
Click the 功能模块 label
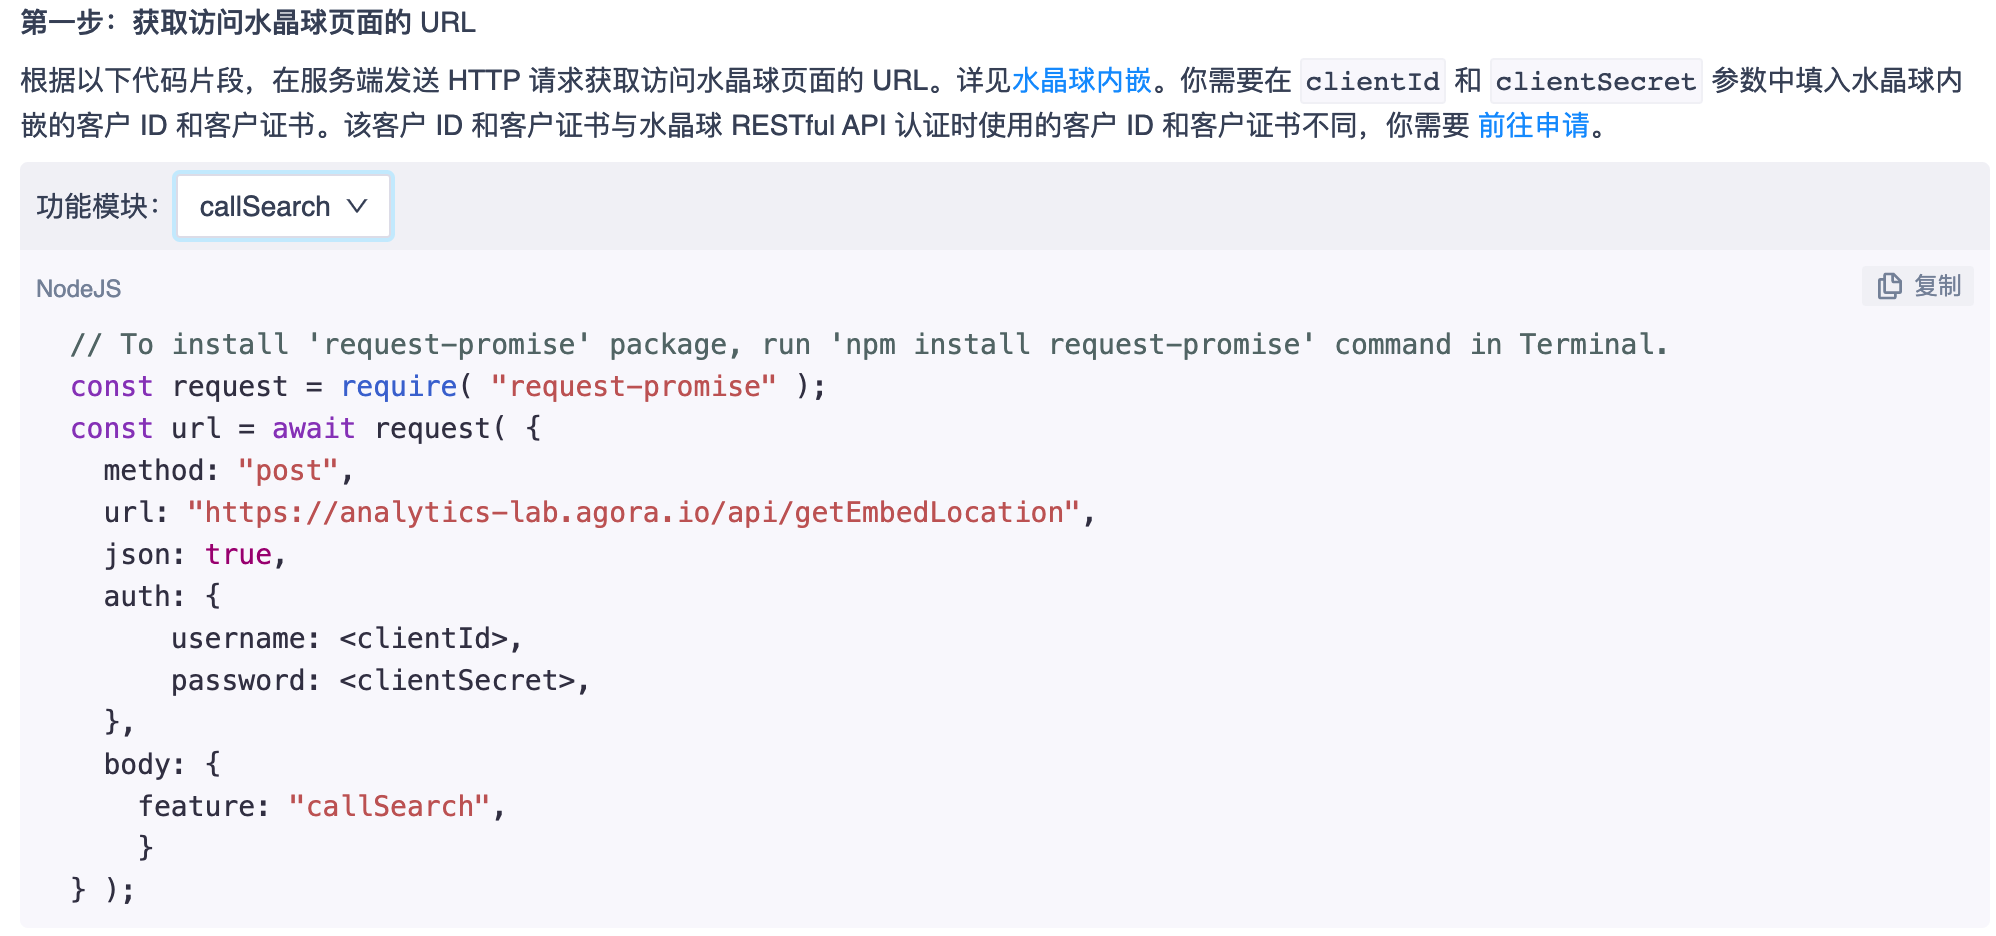pos(97,207)
